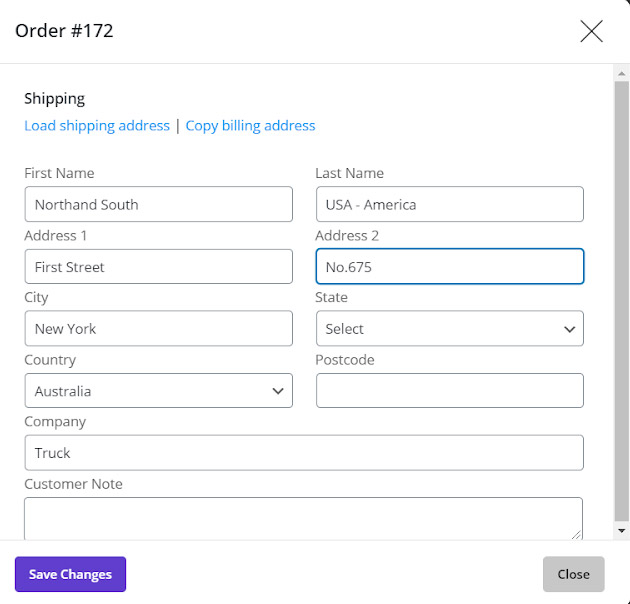Close the Order #172 dialog with X icon
Screen dimensions: 630x604
(591, 31)
